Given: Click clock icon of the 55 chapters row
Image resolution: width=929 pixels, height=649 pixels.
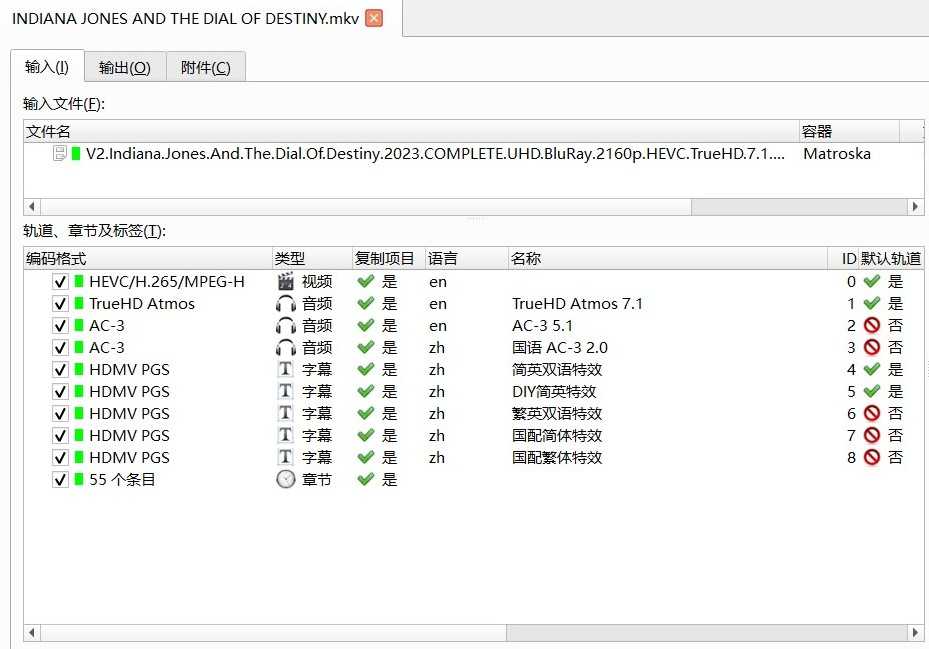Looking at the screenshot, I should coord(286,480).
